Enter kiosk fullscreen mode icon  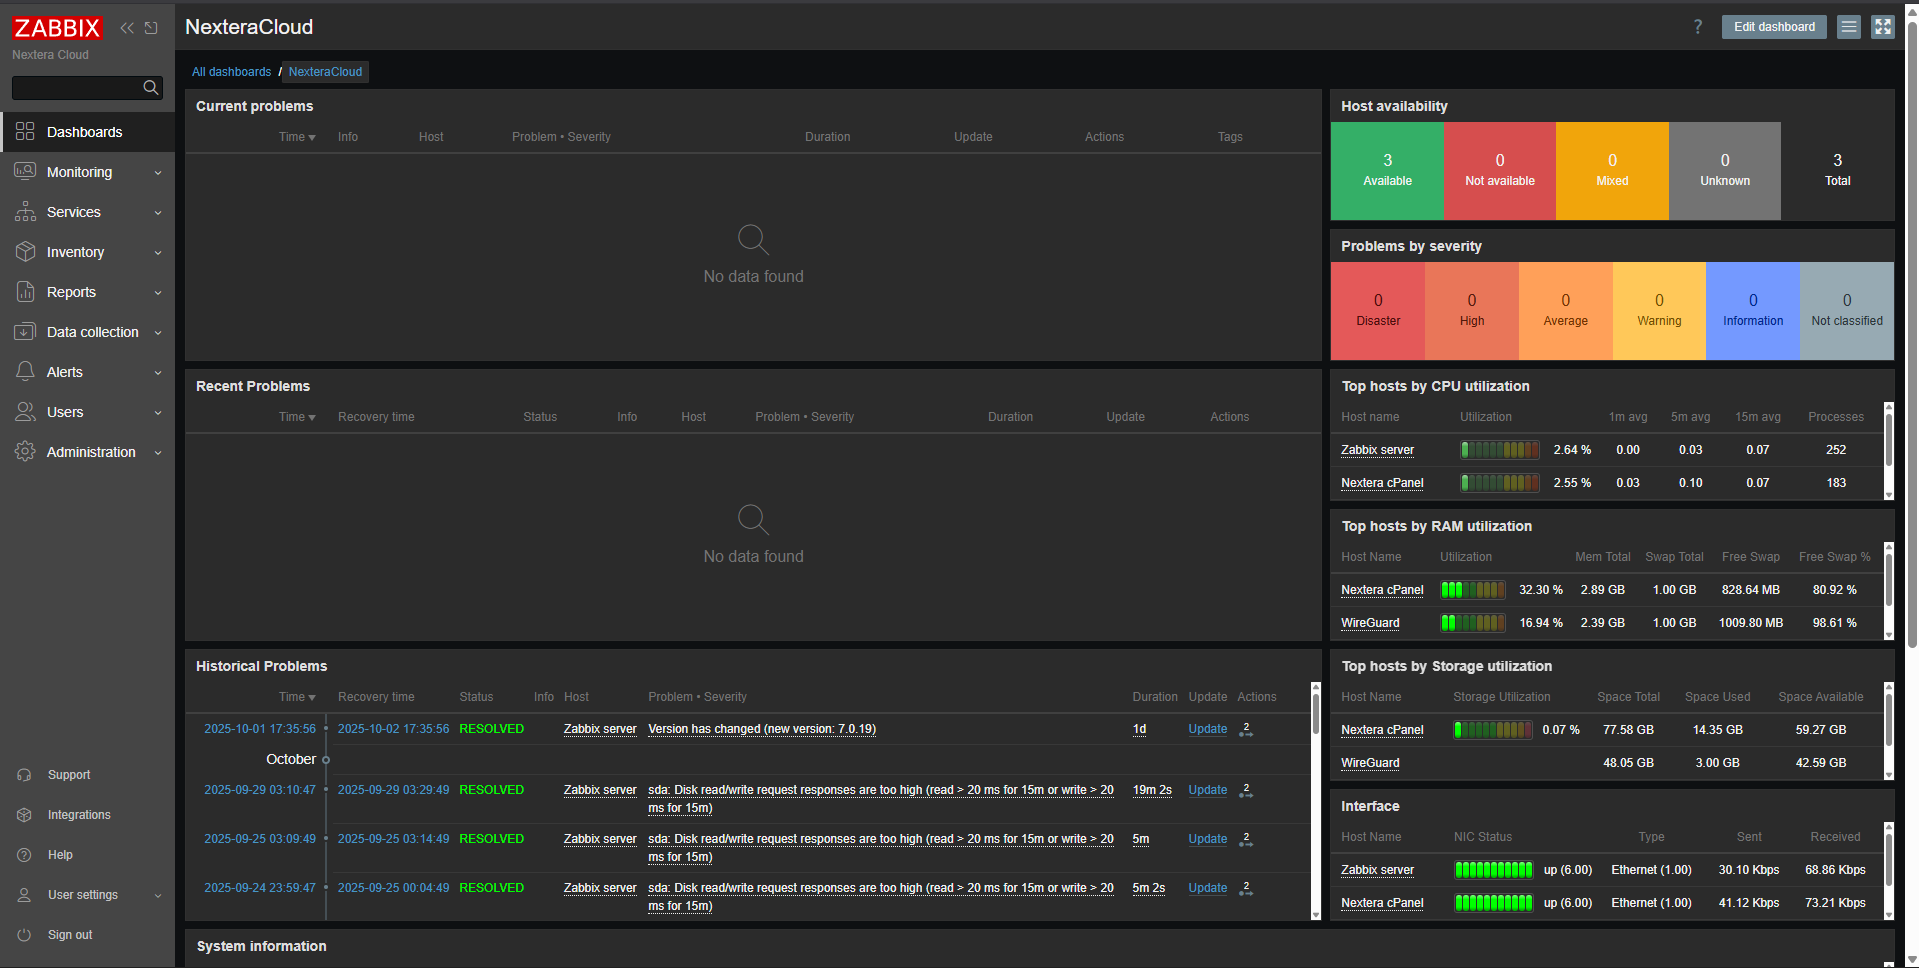tap(1883, 27)
